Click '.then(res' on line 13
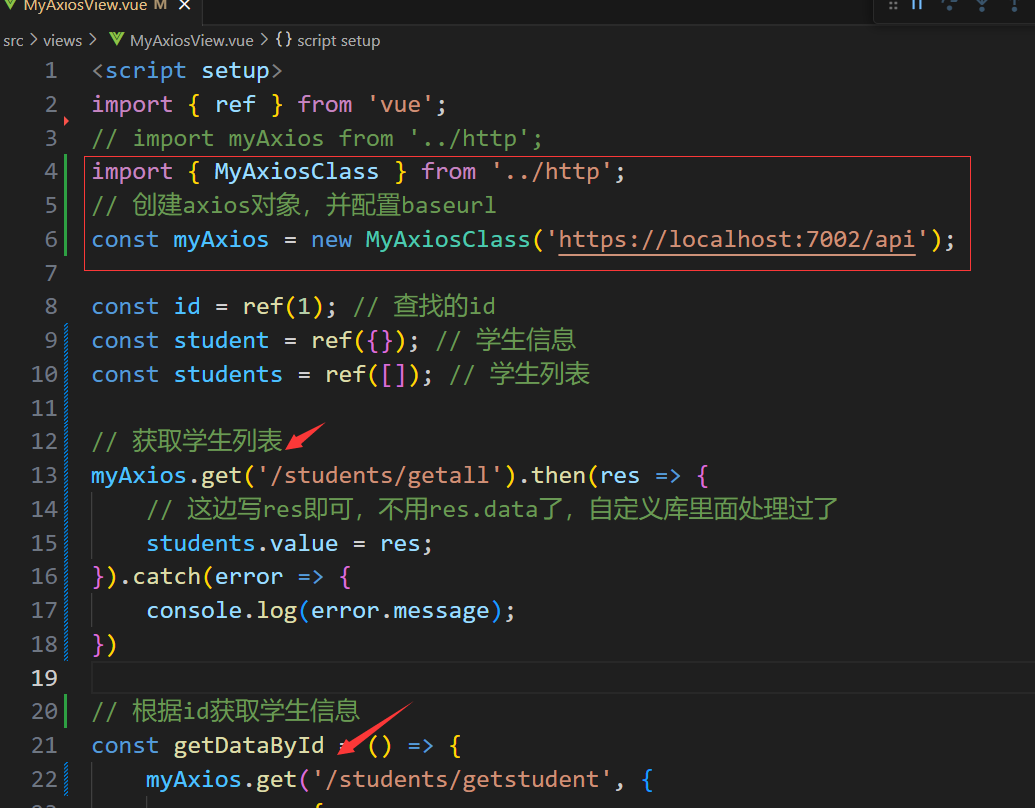The image size is (1035, 808). pos(580,475)
